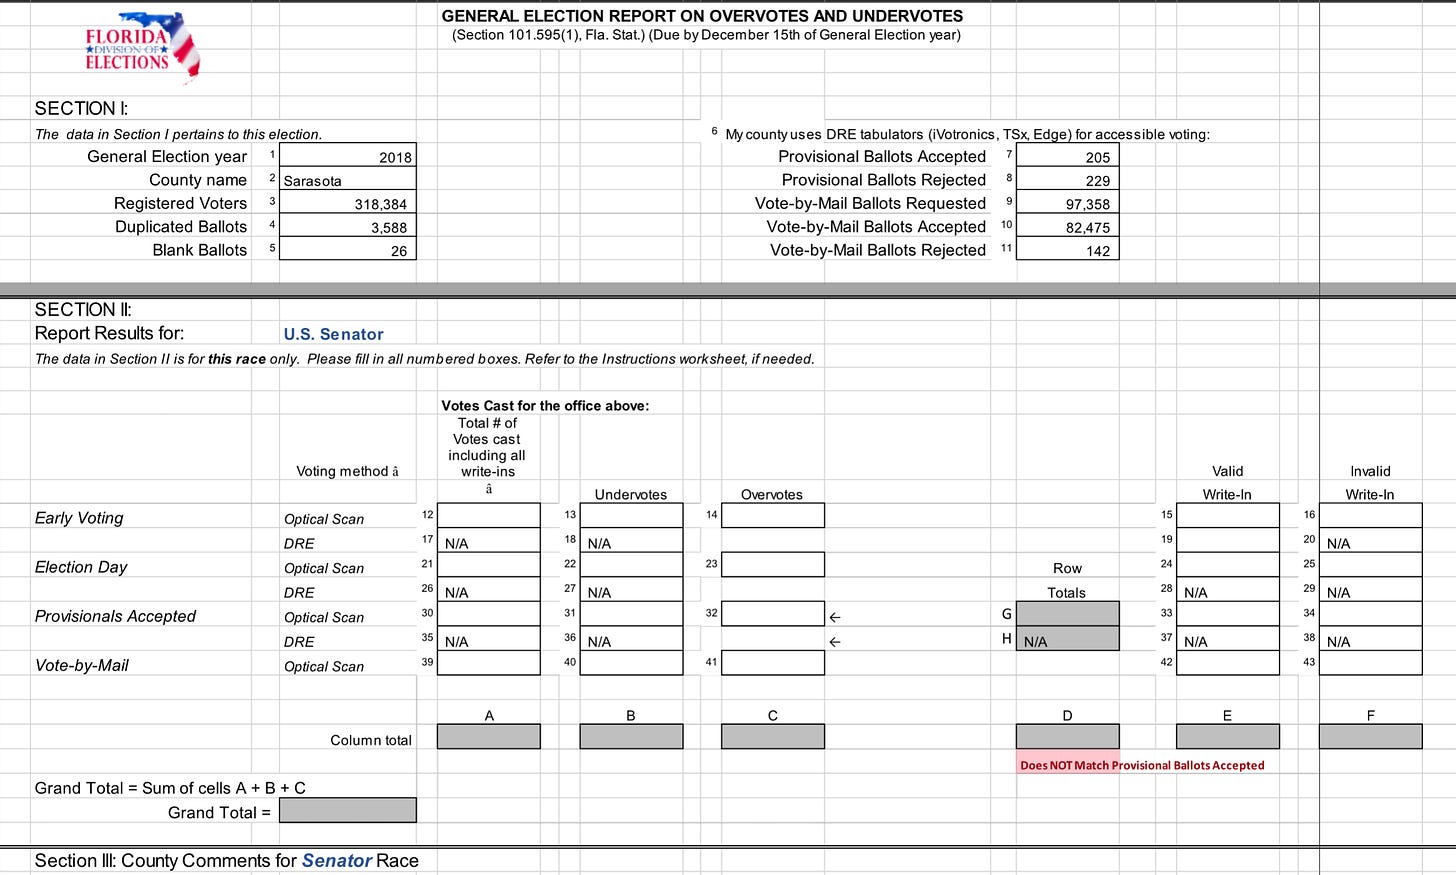Click box 13 Early Voting undervotes
Image resolution: width=1456 pixels, height=875 pixels.
(x=631, y=515)
